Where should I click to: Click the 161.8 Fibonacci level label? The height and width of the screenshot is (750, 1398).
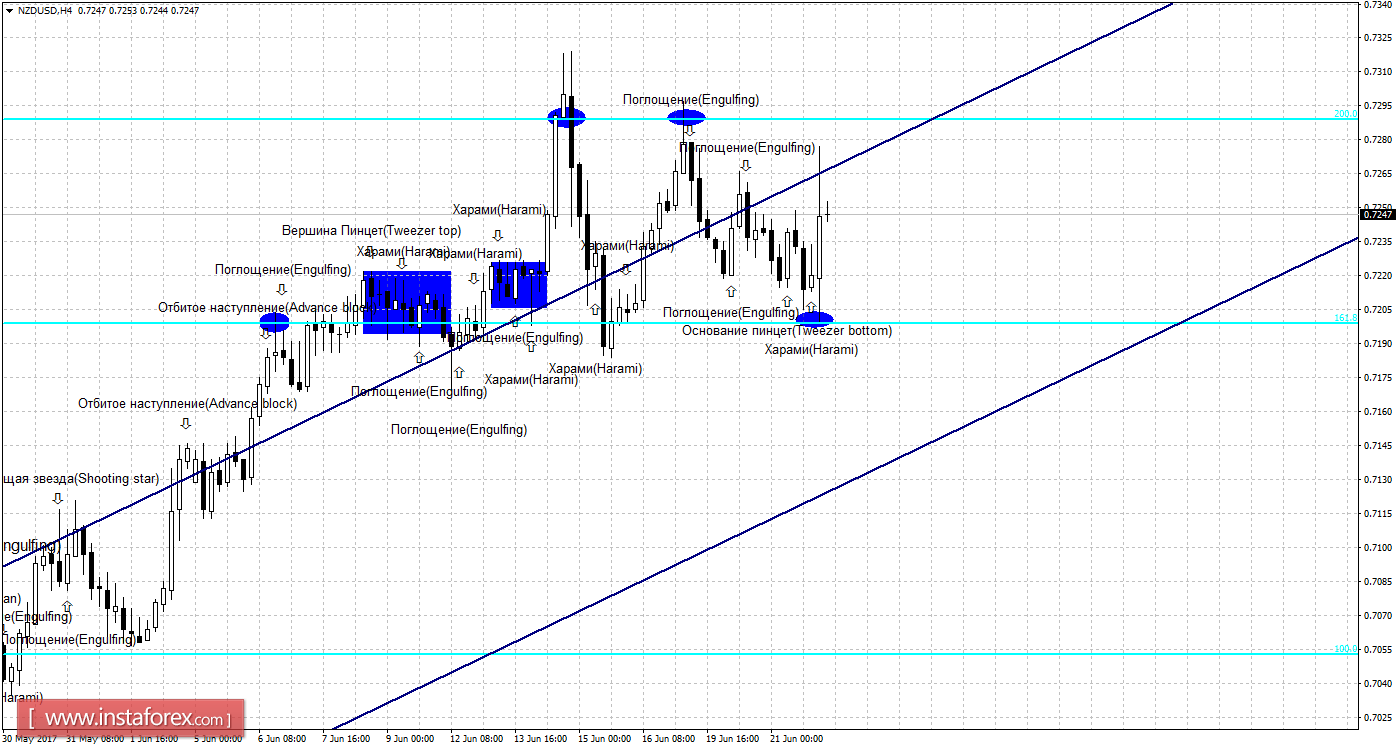point(1345,318)
